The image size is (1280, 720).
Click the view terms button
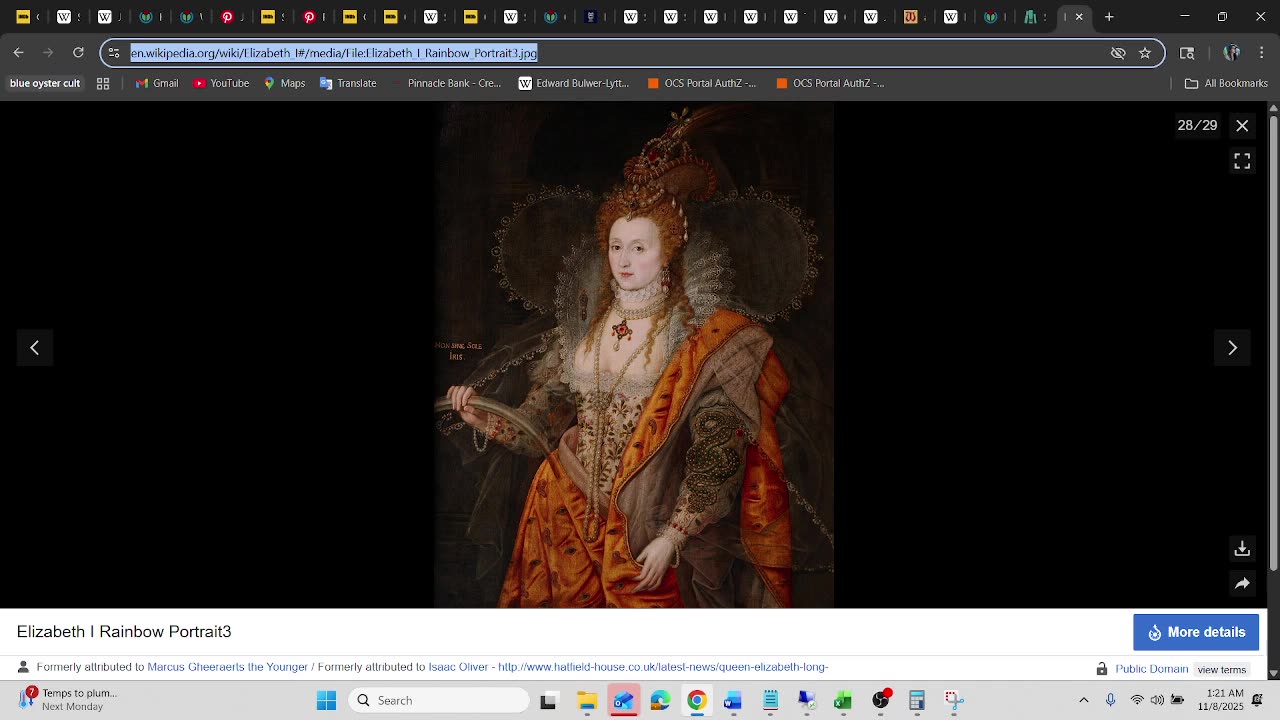(1222, 669)
